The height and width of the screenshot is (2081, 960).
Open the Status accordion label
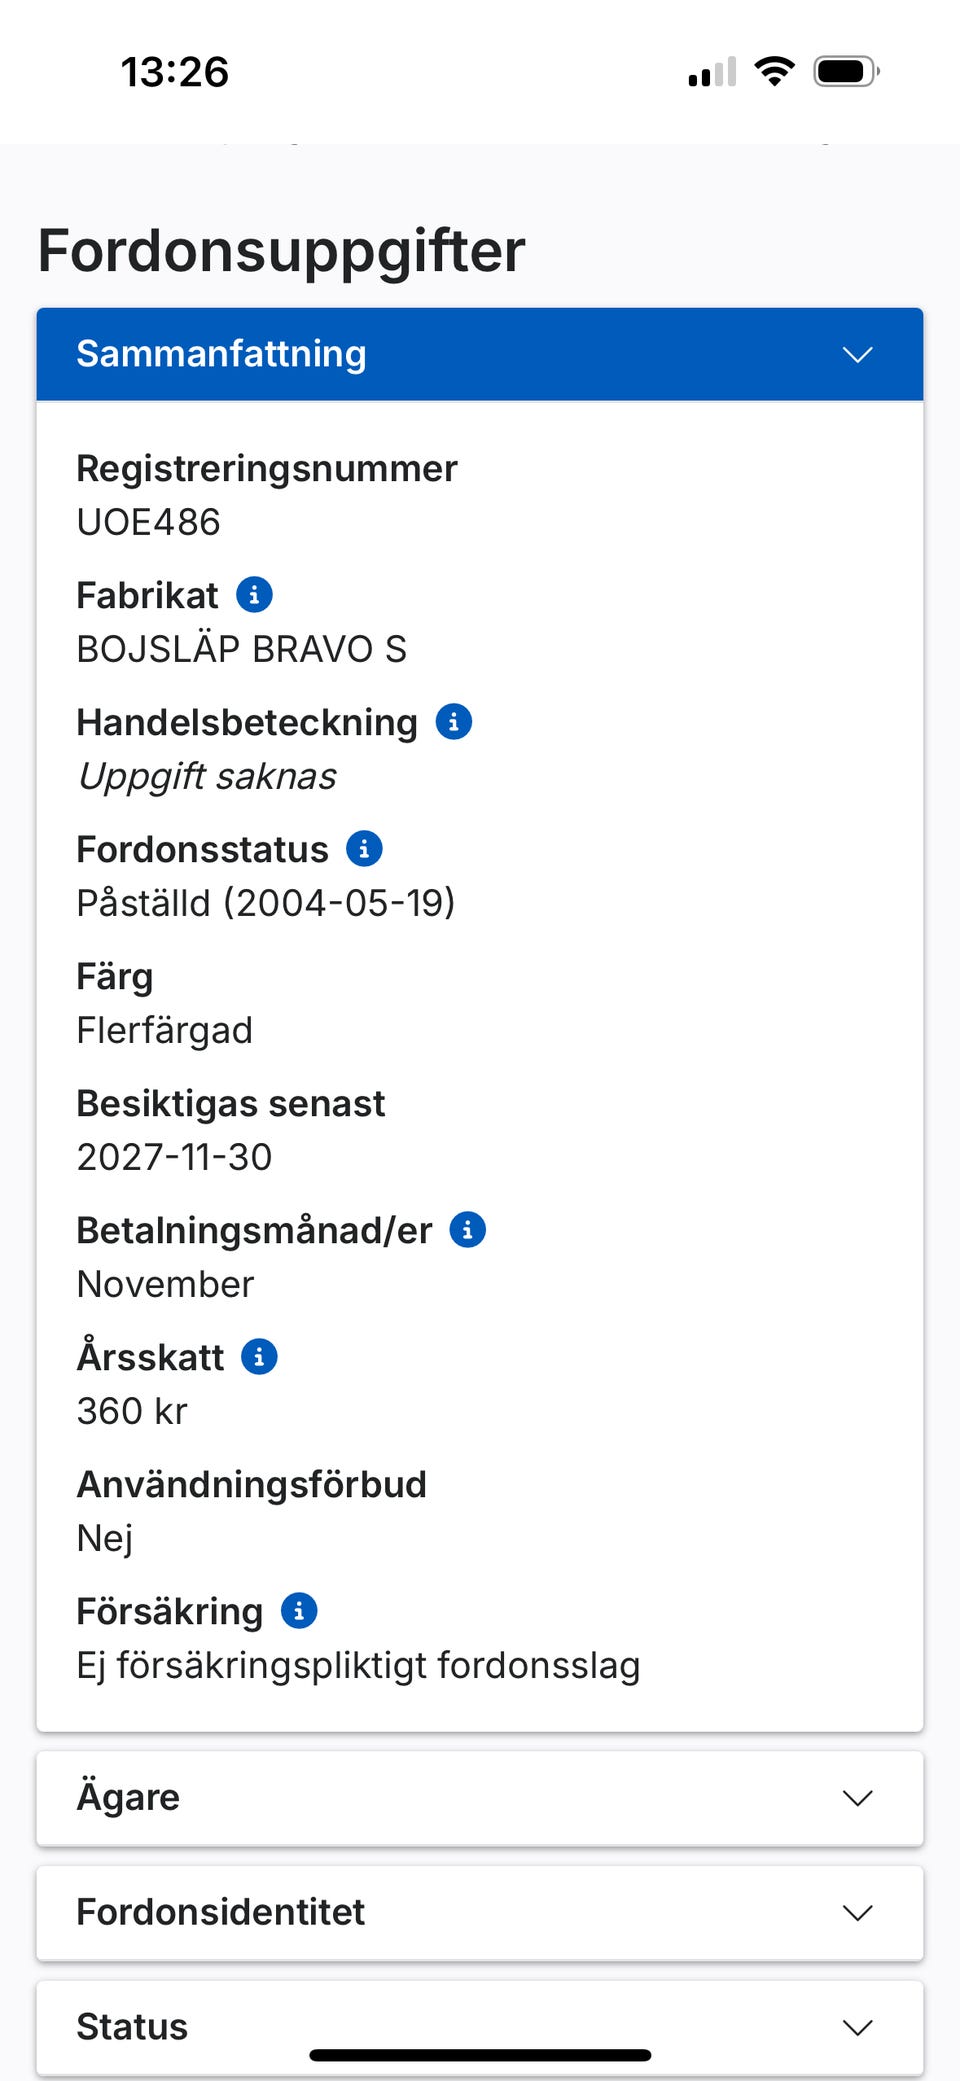[132, 2026]
